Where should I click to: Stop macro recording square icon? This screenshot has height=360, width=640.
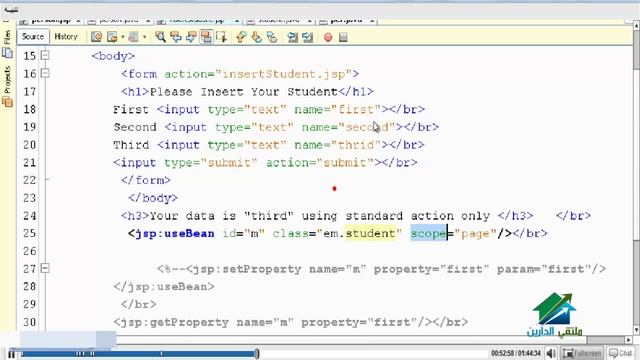click(343, 37)
